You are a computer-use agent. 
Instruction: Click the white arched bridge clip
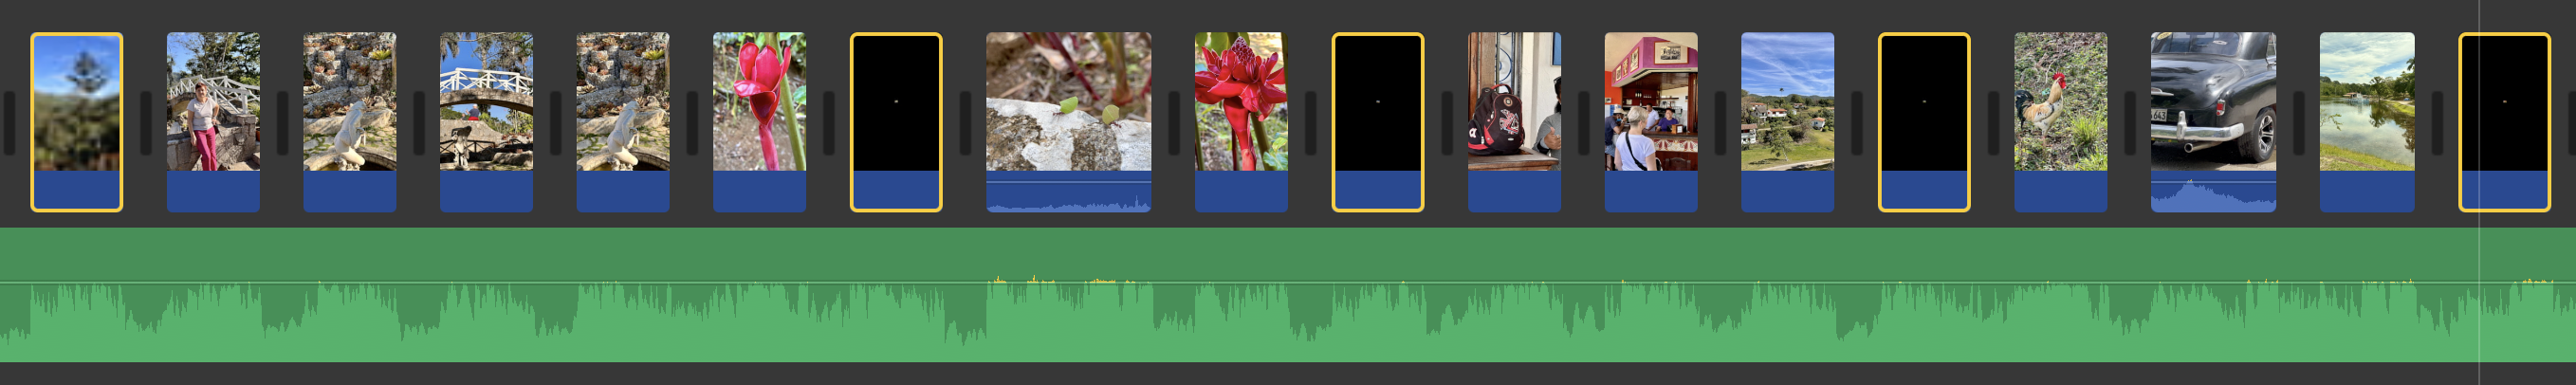pyautogui.click(x=486, y=121)
